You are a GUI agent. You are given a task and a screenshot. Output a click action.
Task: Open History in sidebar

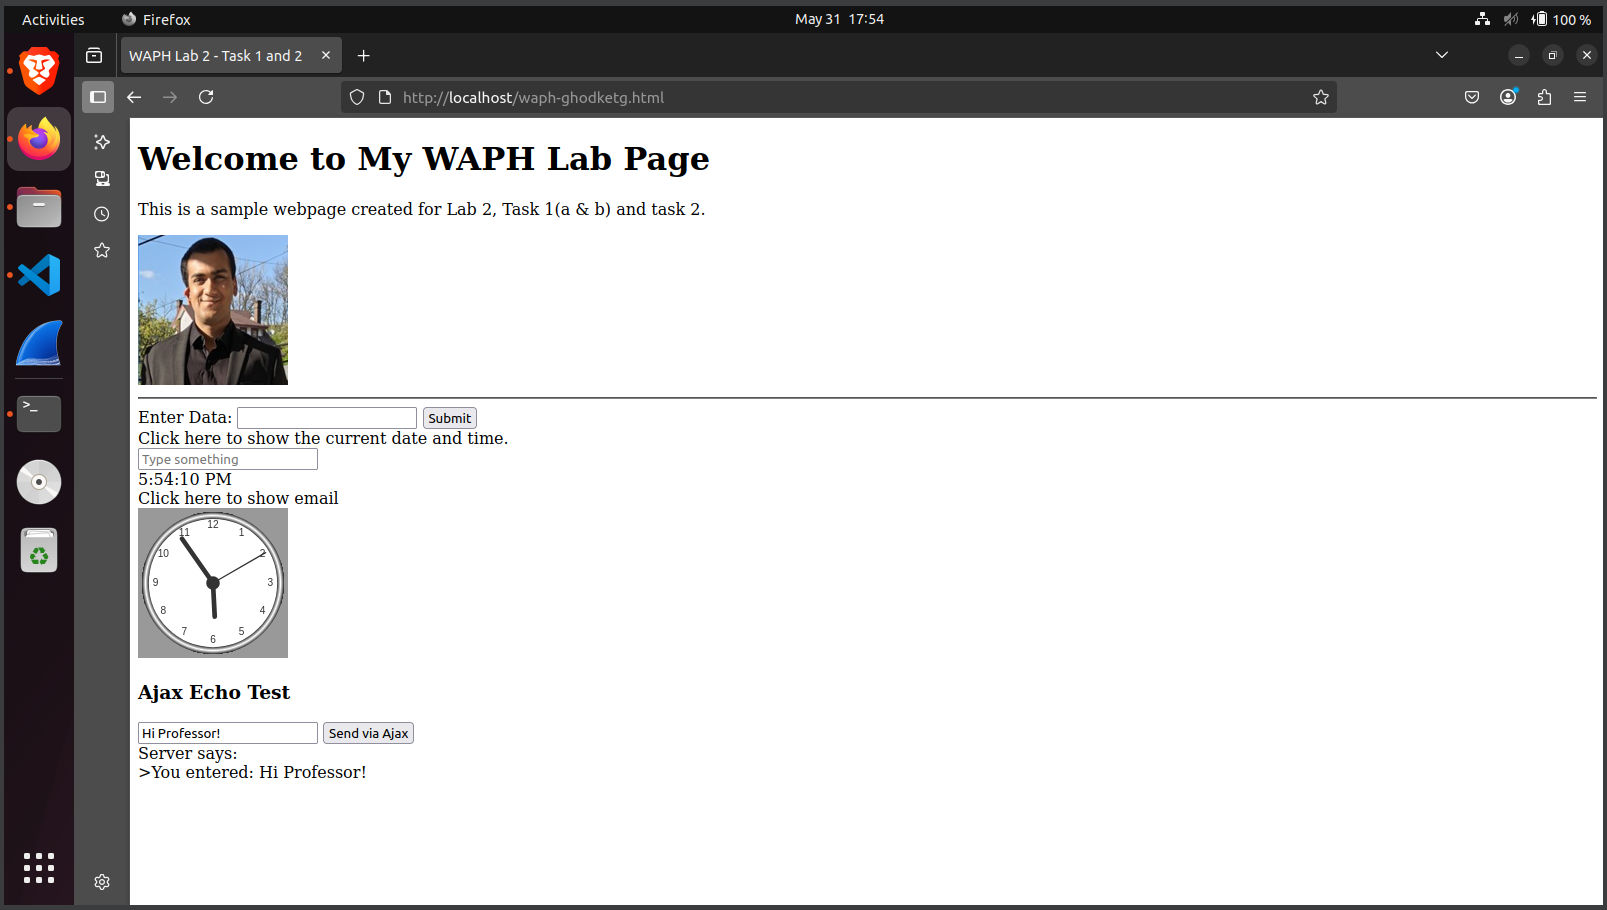click(x=102, y=214)
